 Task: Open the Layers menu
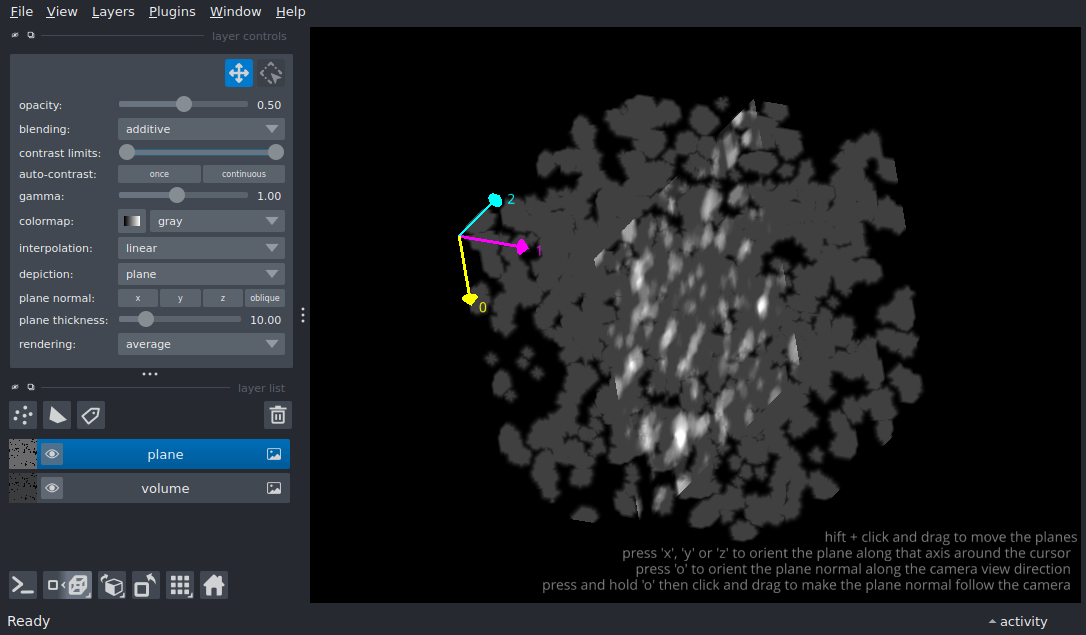coord(113,12)
